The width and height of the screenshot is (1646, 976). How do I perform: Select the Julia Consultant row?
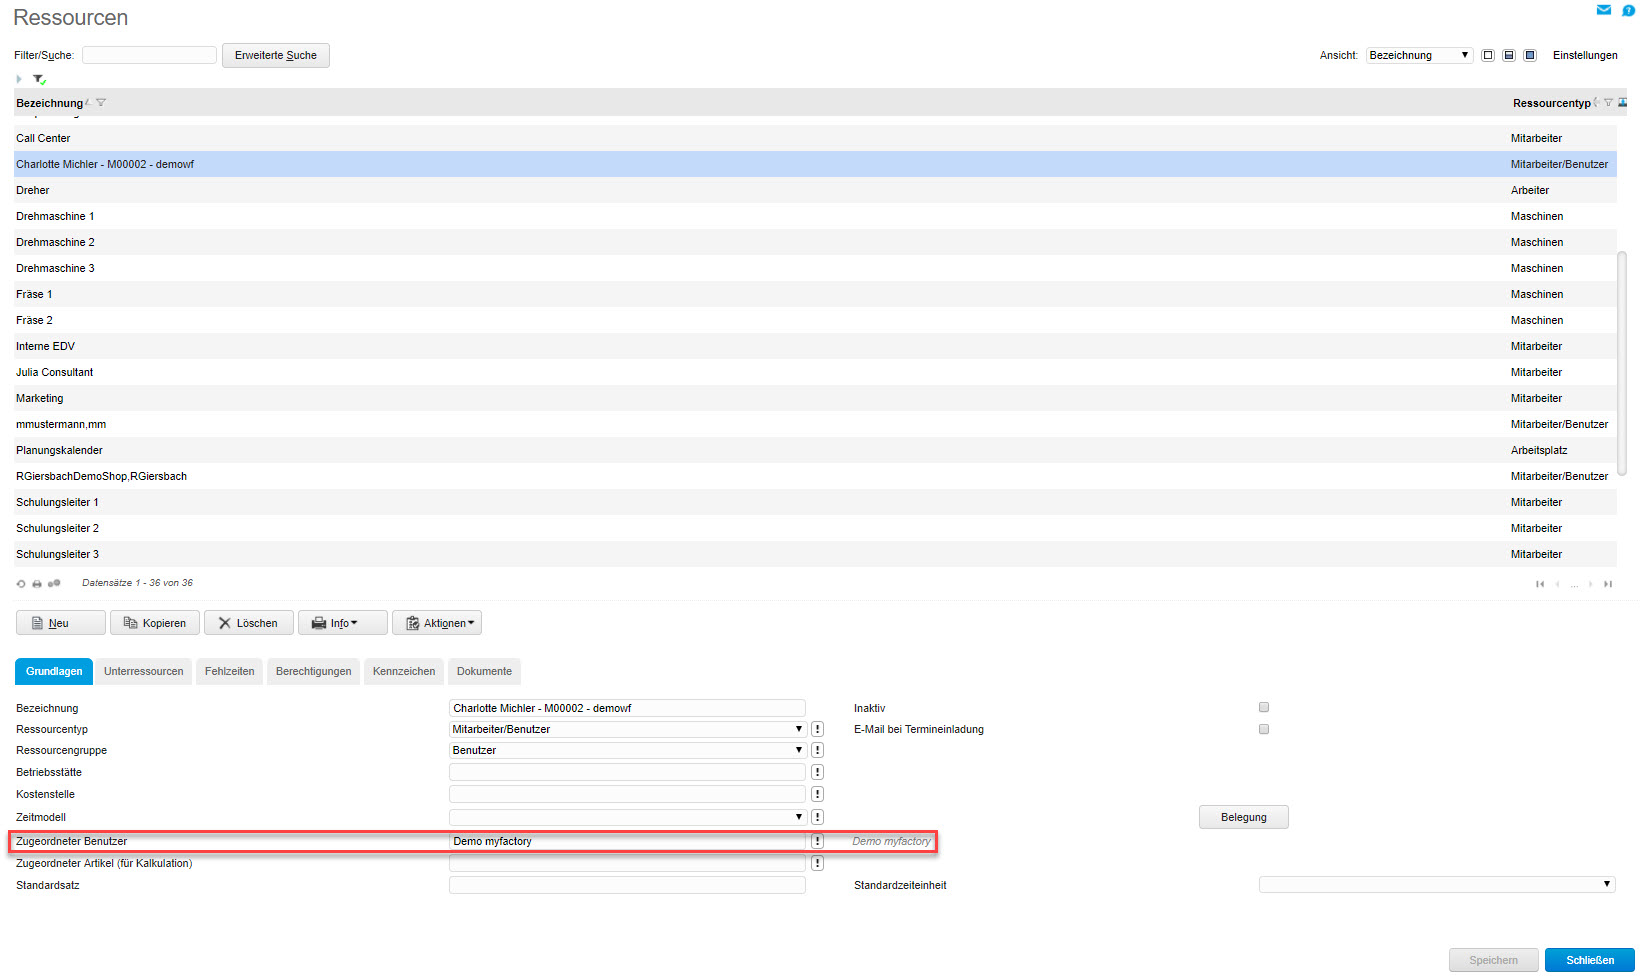pos(815,372)
